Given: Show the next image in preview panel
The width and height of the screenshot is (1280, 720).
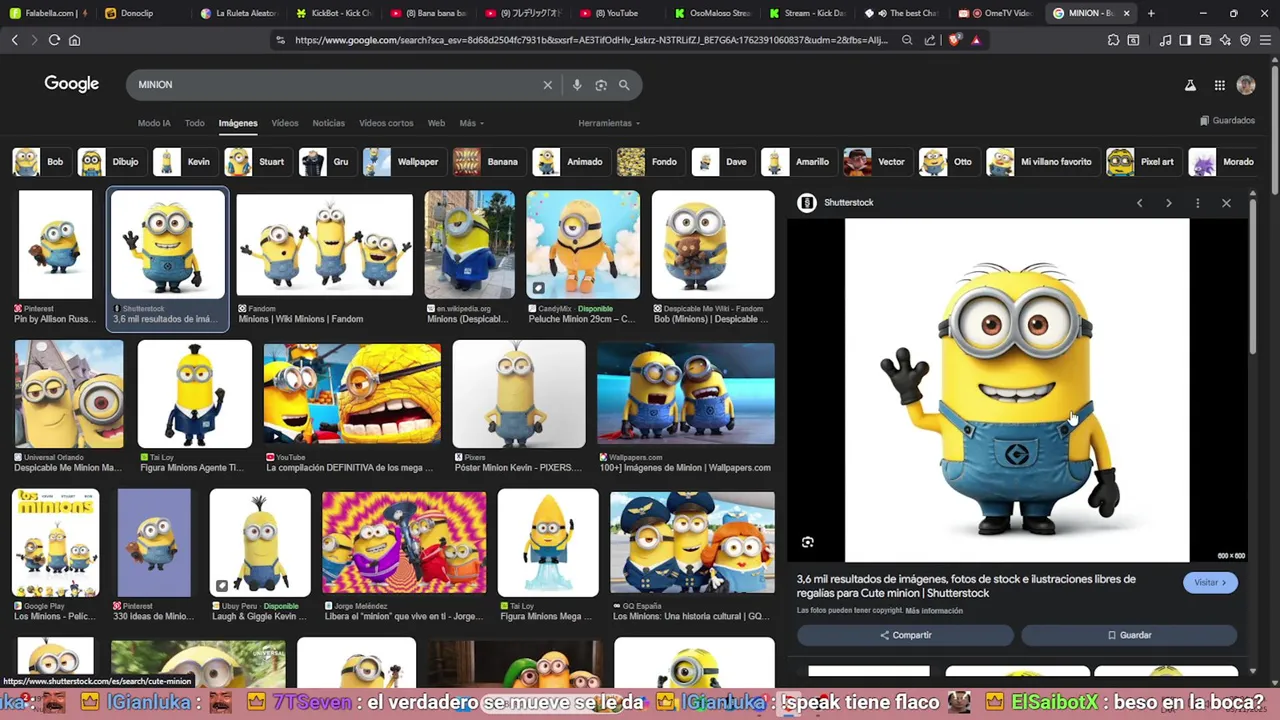Looking at the screenshot, I should tap(1168, 203).
